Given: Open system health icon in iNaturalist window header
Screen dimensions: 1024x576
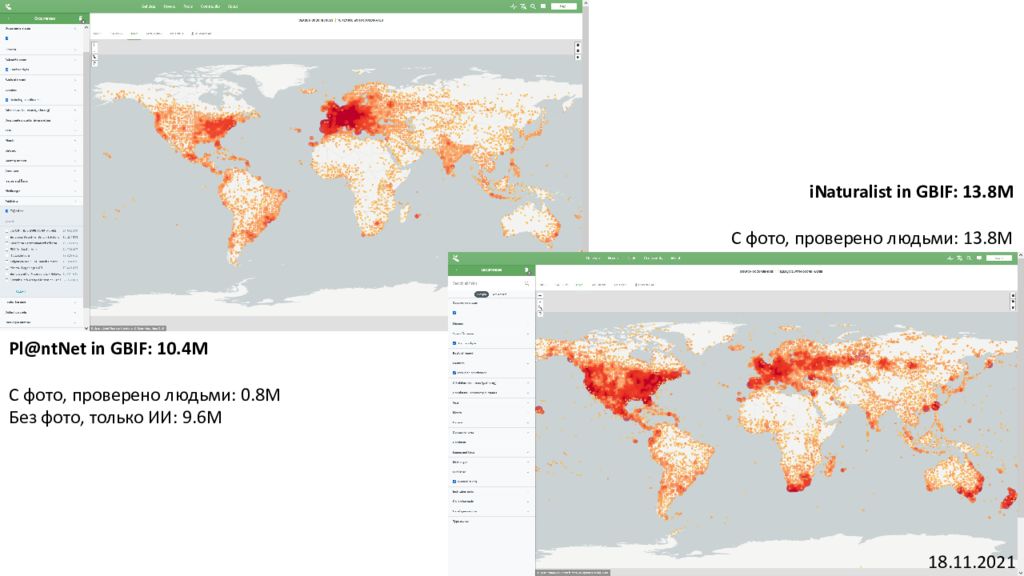Looking at the screenshot, I should (x=950, y=259).
